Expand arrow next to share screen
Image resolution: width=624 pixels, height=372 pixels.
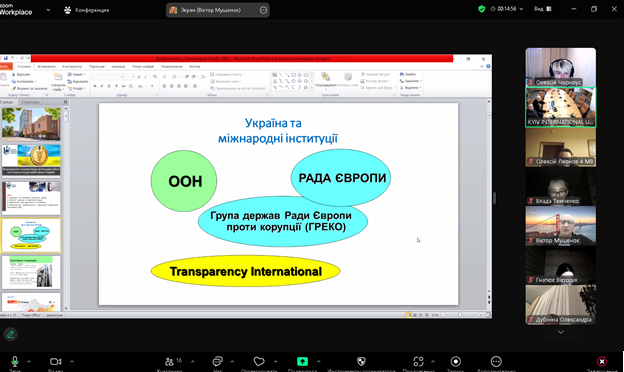318,362
